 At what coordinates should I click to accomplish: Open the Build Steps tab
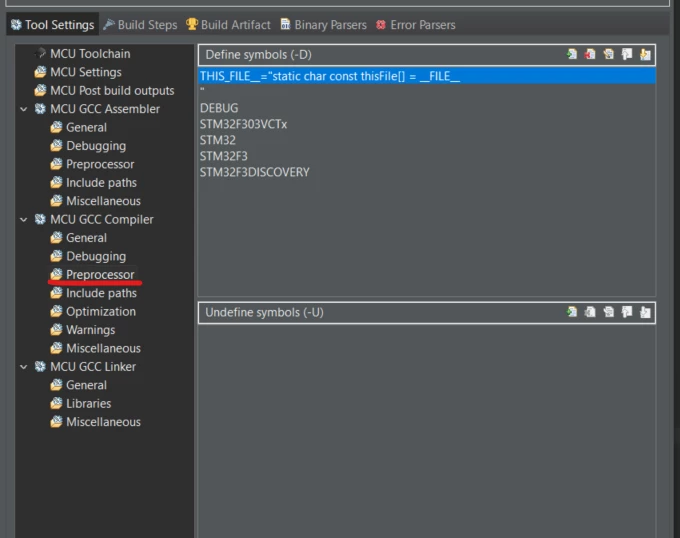click(140, 25)
